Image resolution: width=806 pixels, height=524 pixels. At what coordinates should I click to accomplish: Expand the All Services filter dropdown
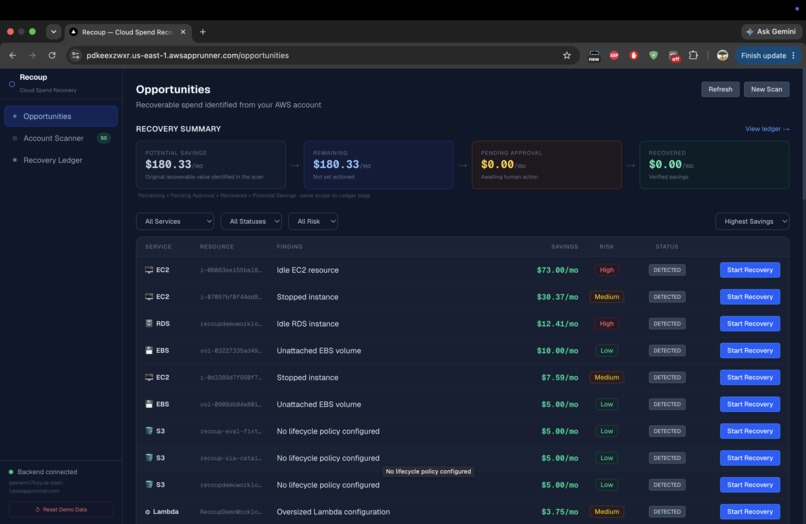[175, 222]
